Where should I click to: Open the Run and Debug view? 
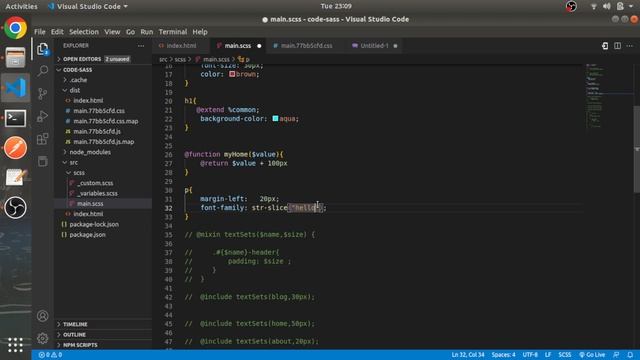pyautogui.click(x=42, y=116)
